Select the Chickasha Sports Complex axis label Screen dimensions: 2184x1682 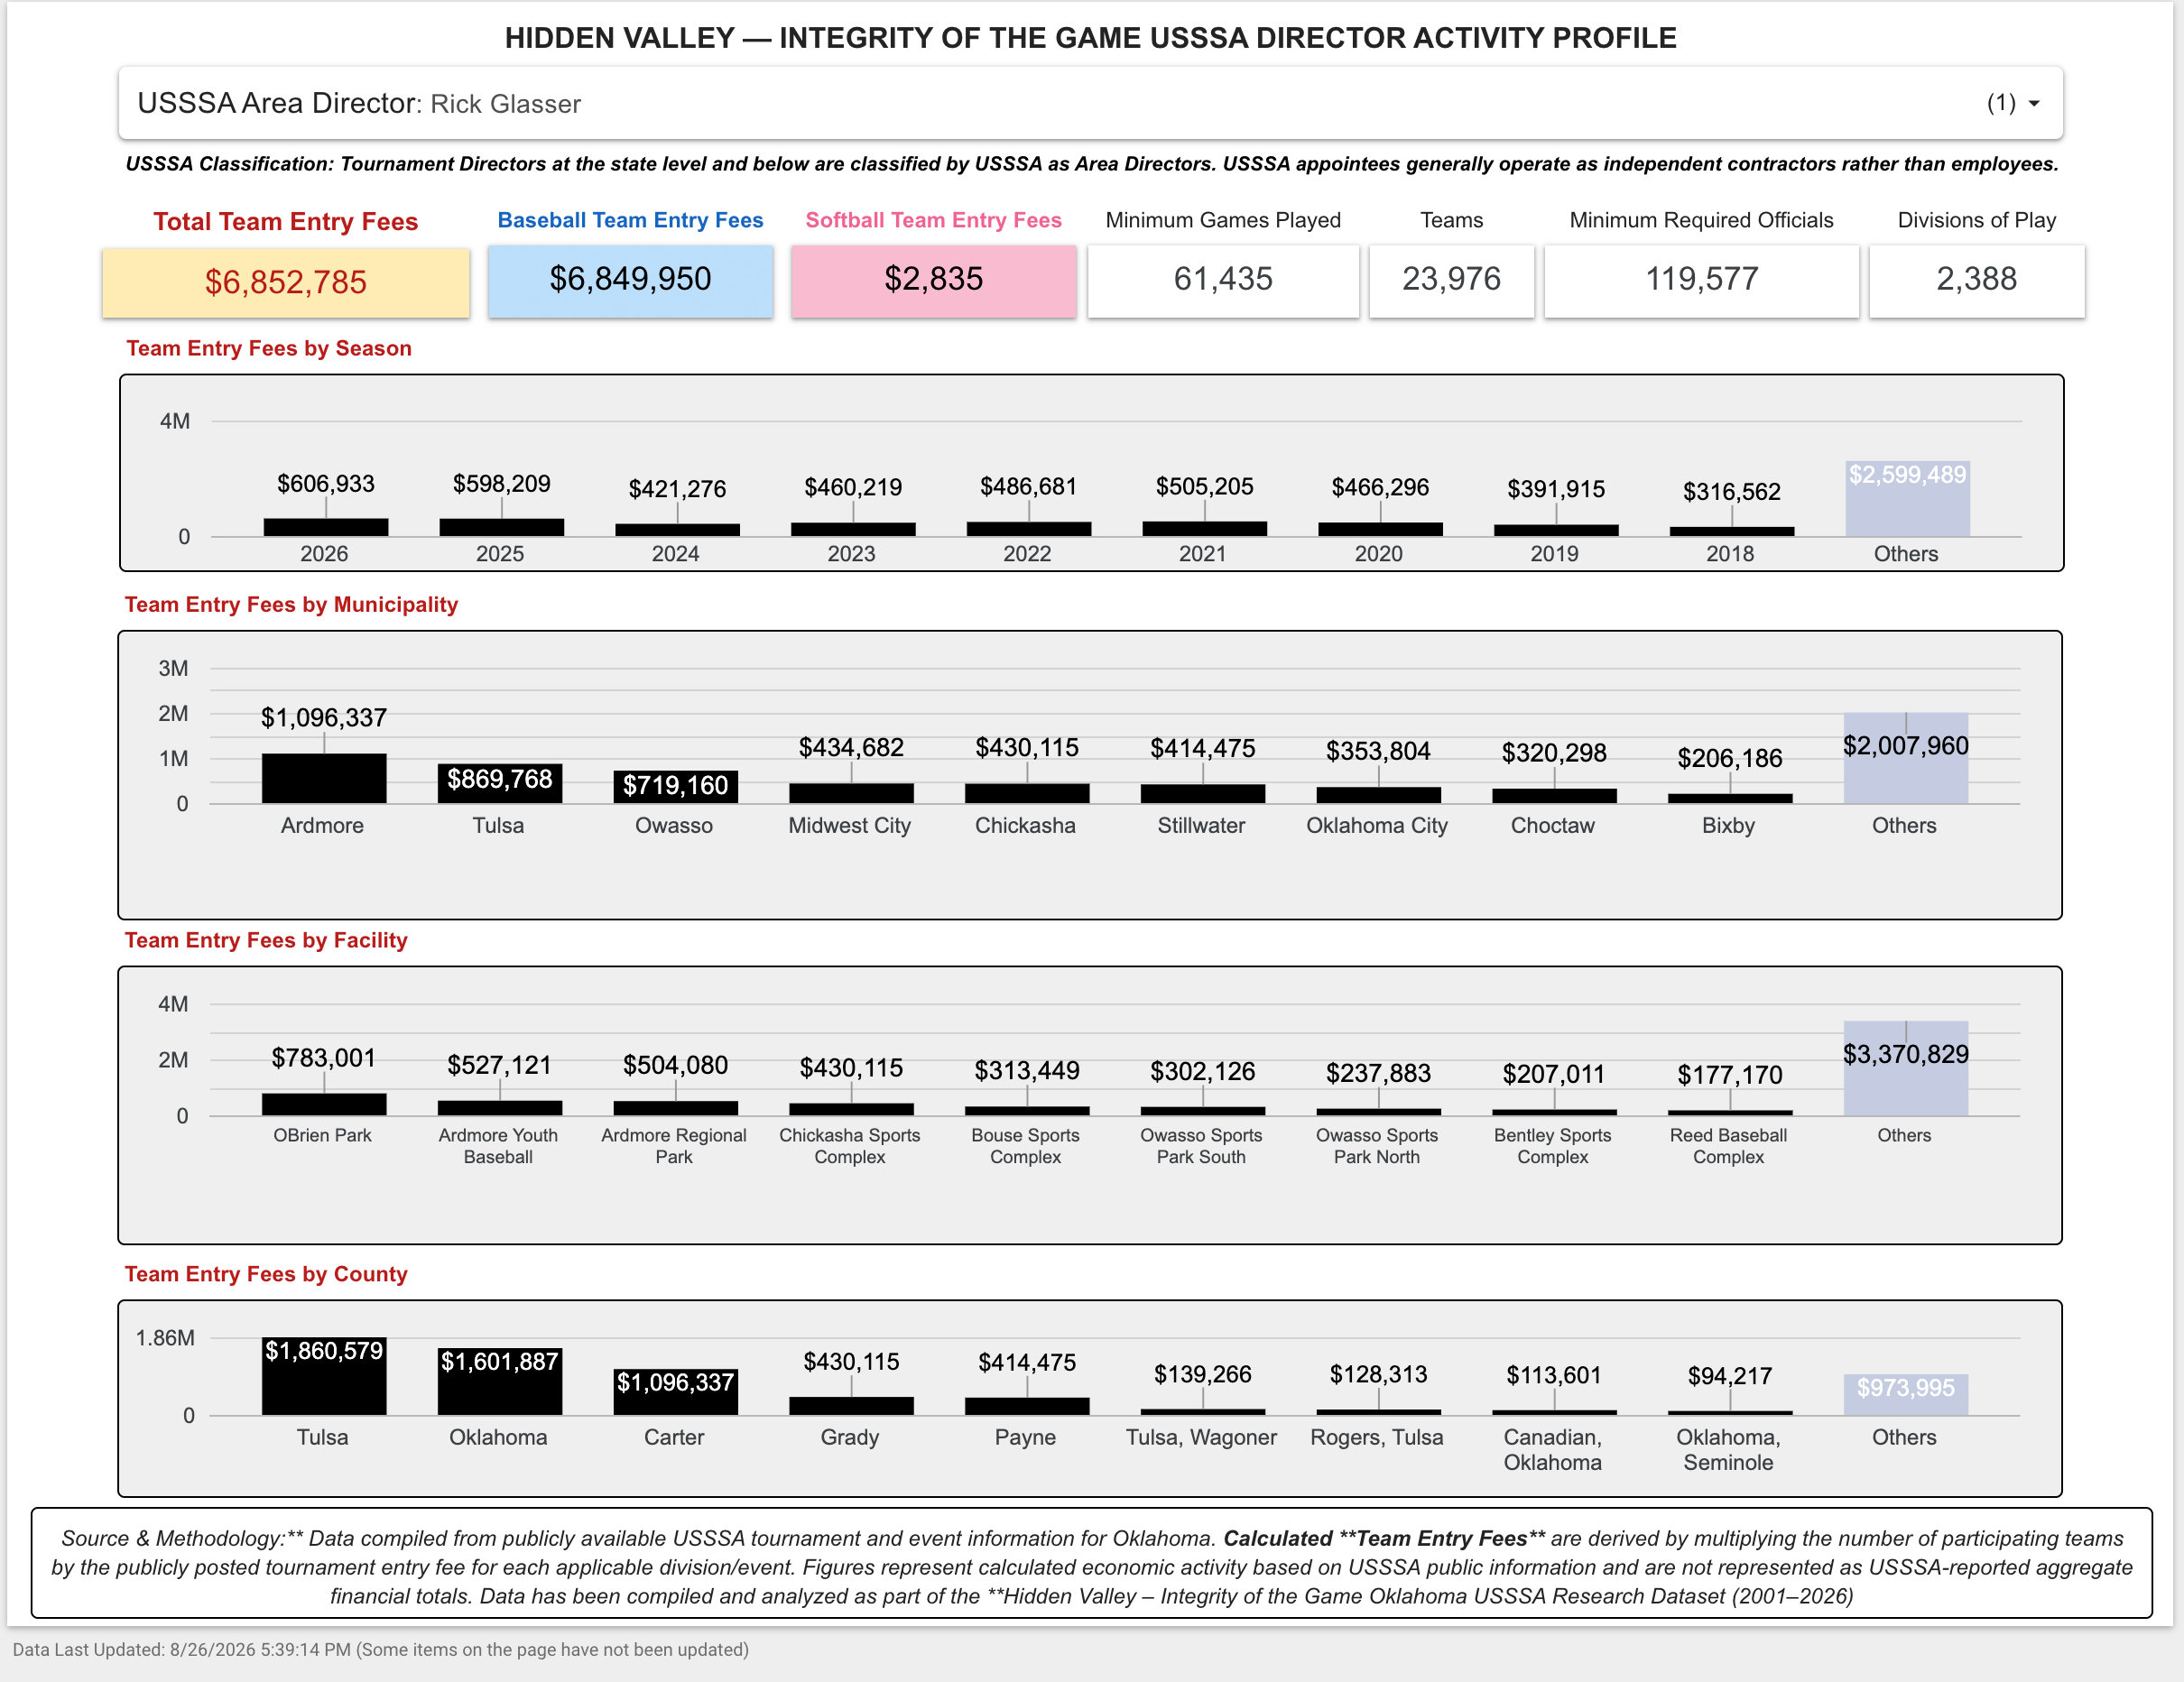coord(850,1146)
